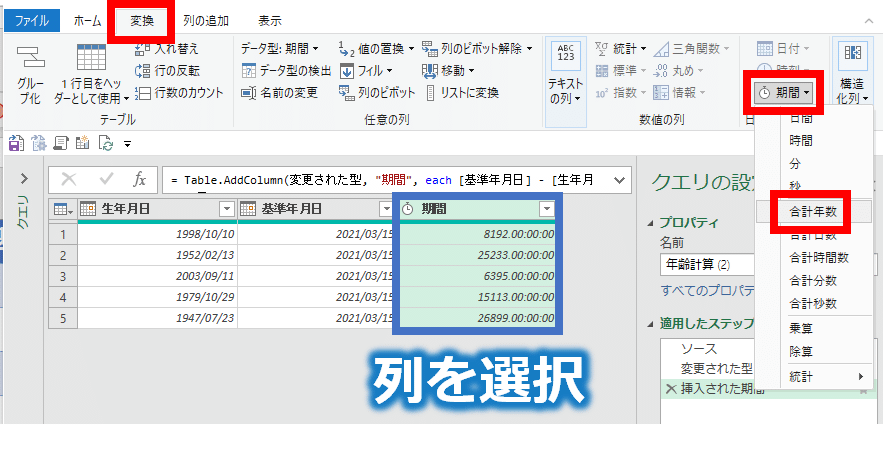Click 列のピボット button
The image size is (883, 468).
(377, 92)
